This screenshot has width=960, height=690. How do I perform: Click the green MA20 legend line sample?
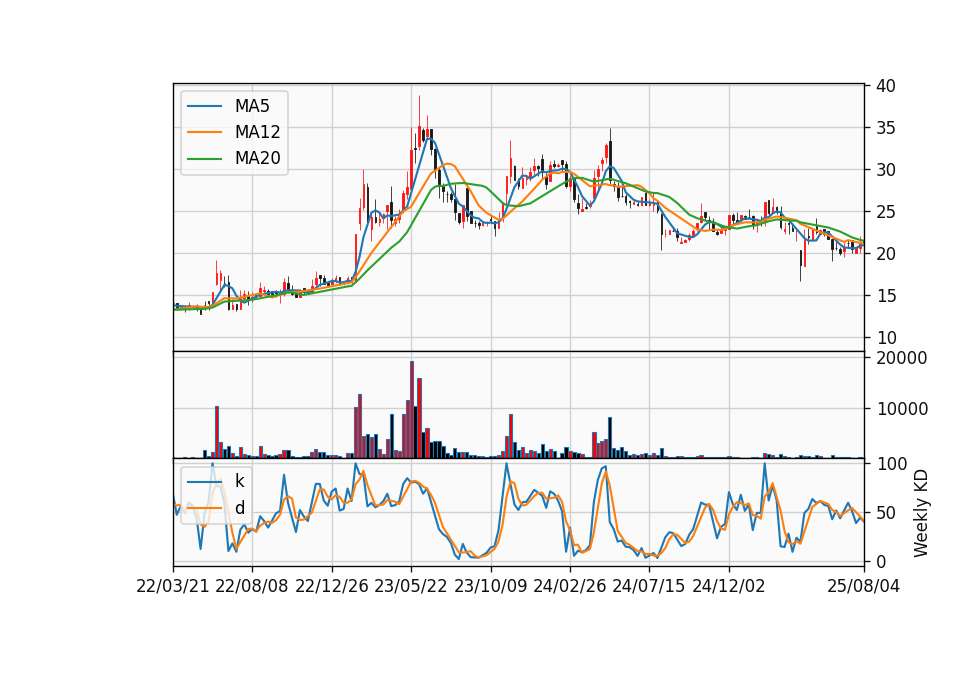tap(204, 159)
